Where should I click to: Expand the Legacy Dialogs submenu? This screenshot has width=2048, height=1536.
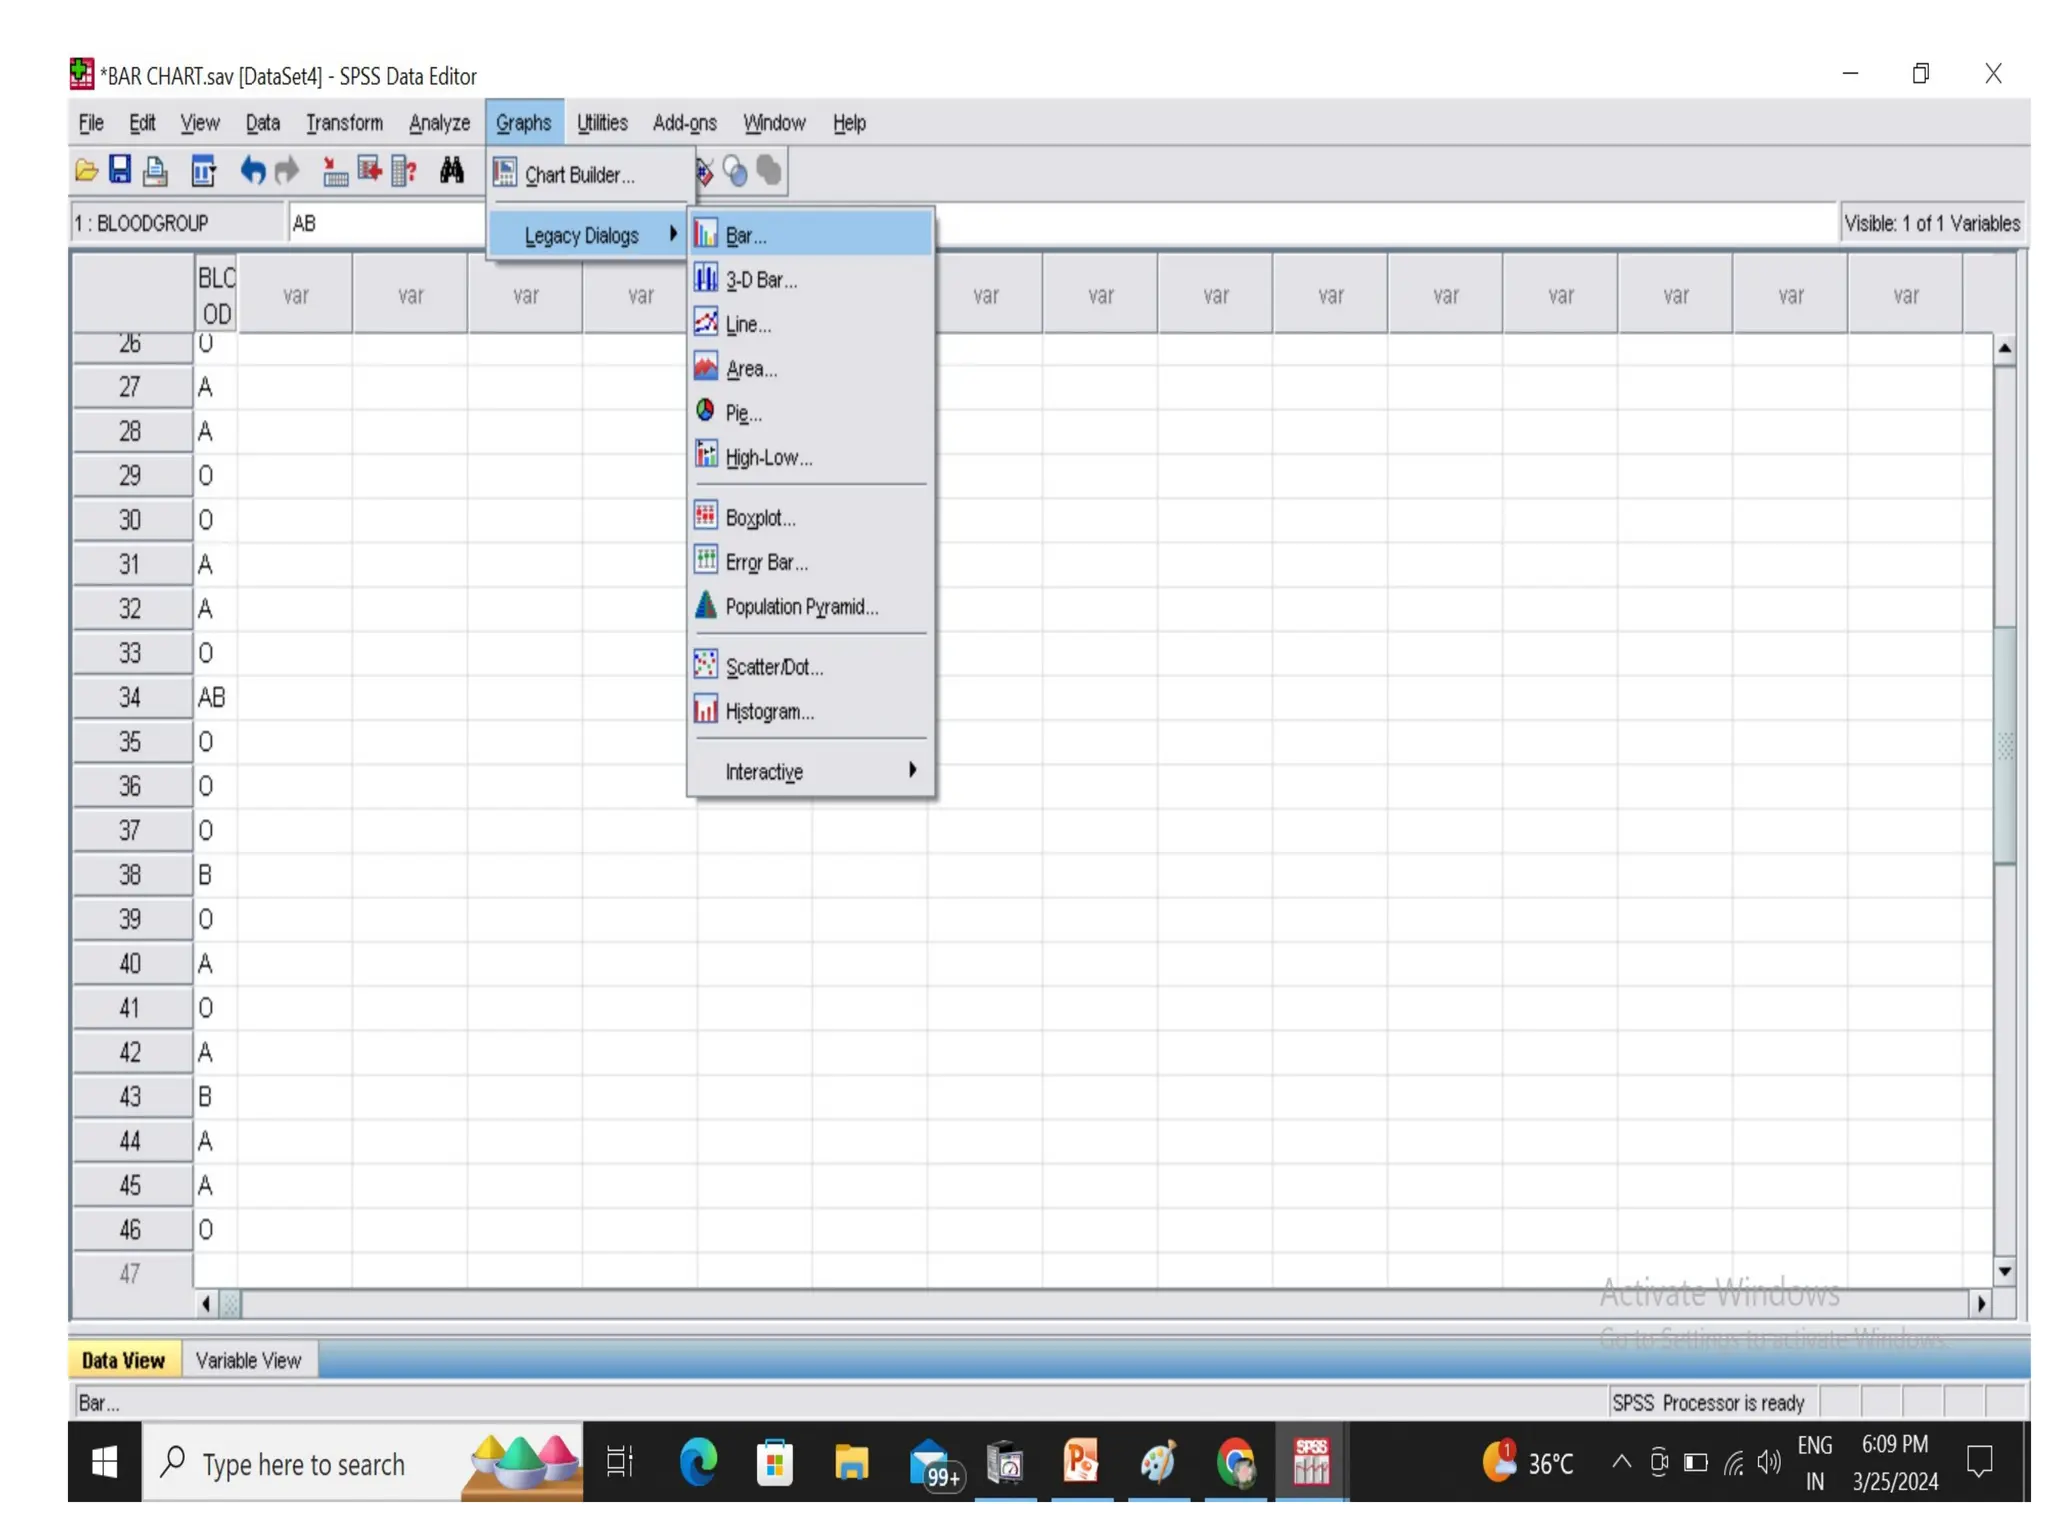tap(582, 236)
